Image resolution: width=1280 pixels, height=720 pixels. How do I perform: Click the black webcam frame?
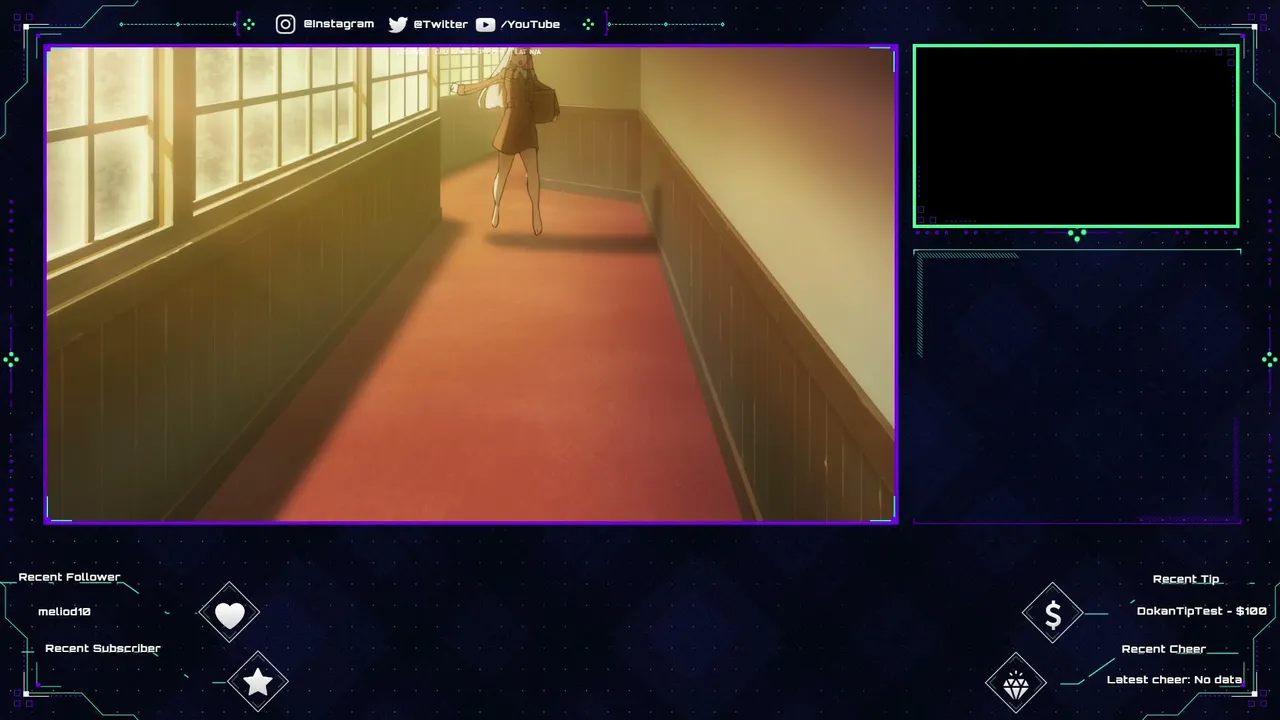pyautogui.click(x=1076, y=136)
